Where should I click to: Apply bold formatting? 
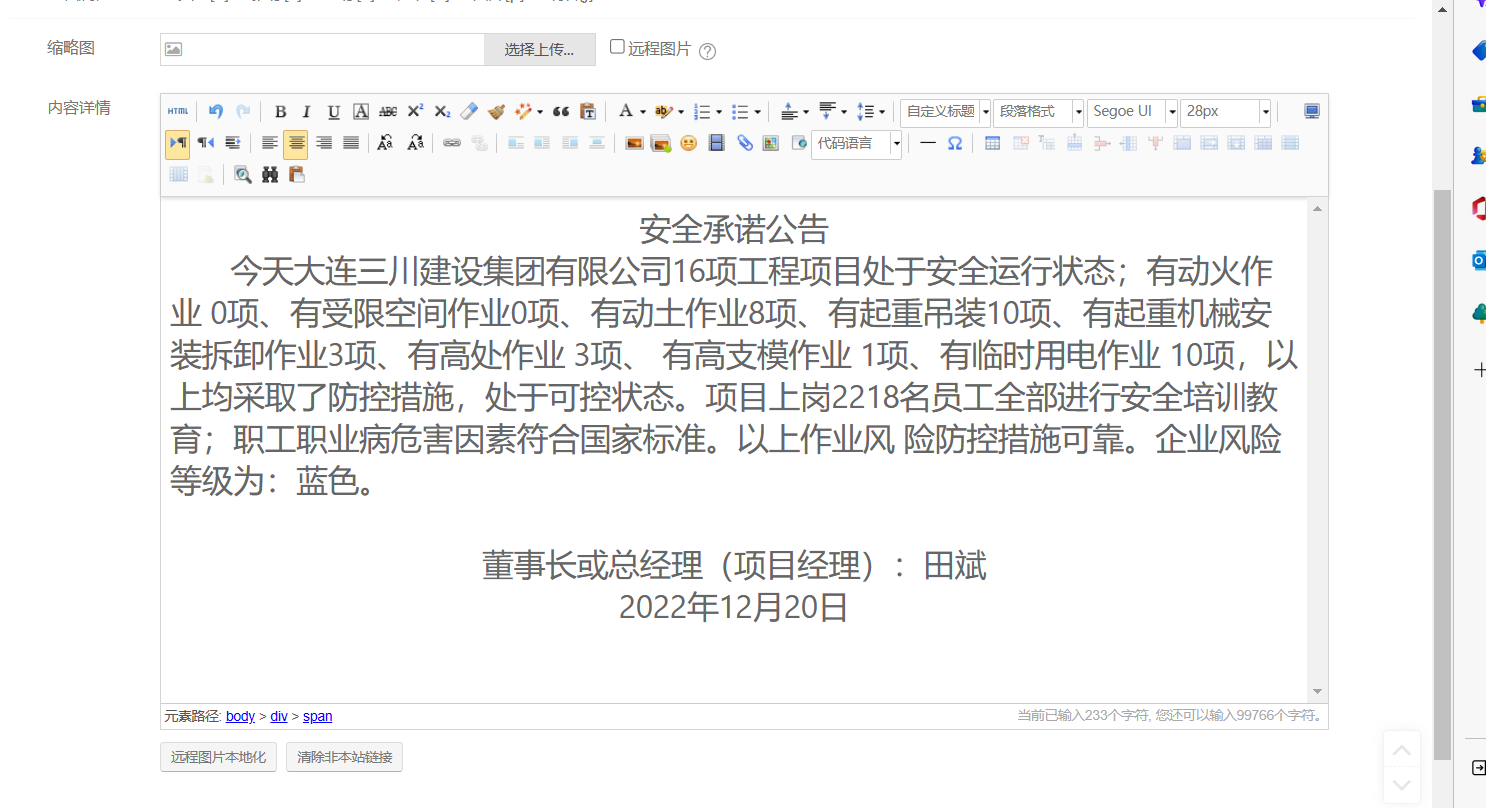[x=281, y=112]
